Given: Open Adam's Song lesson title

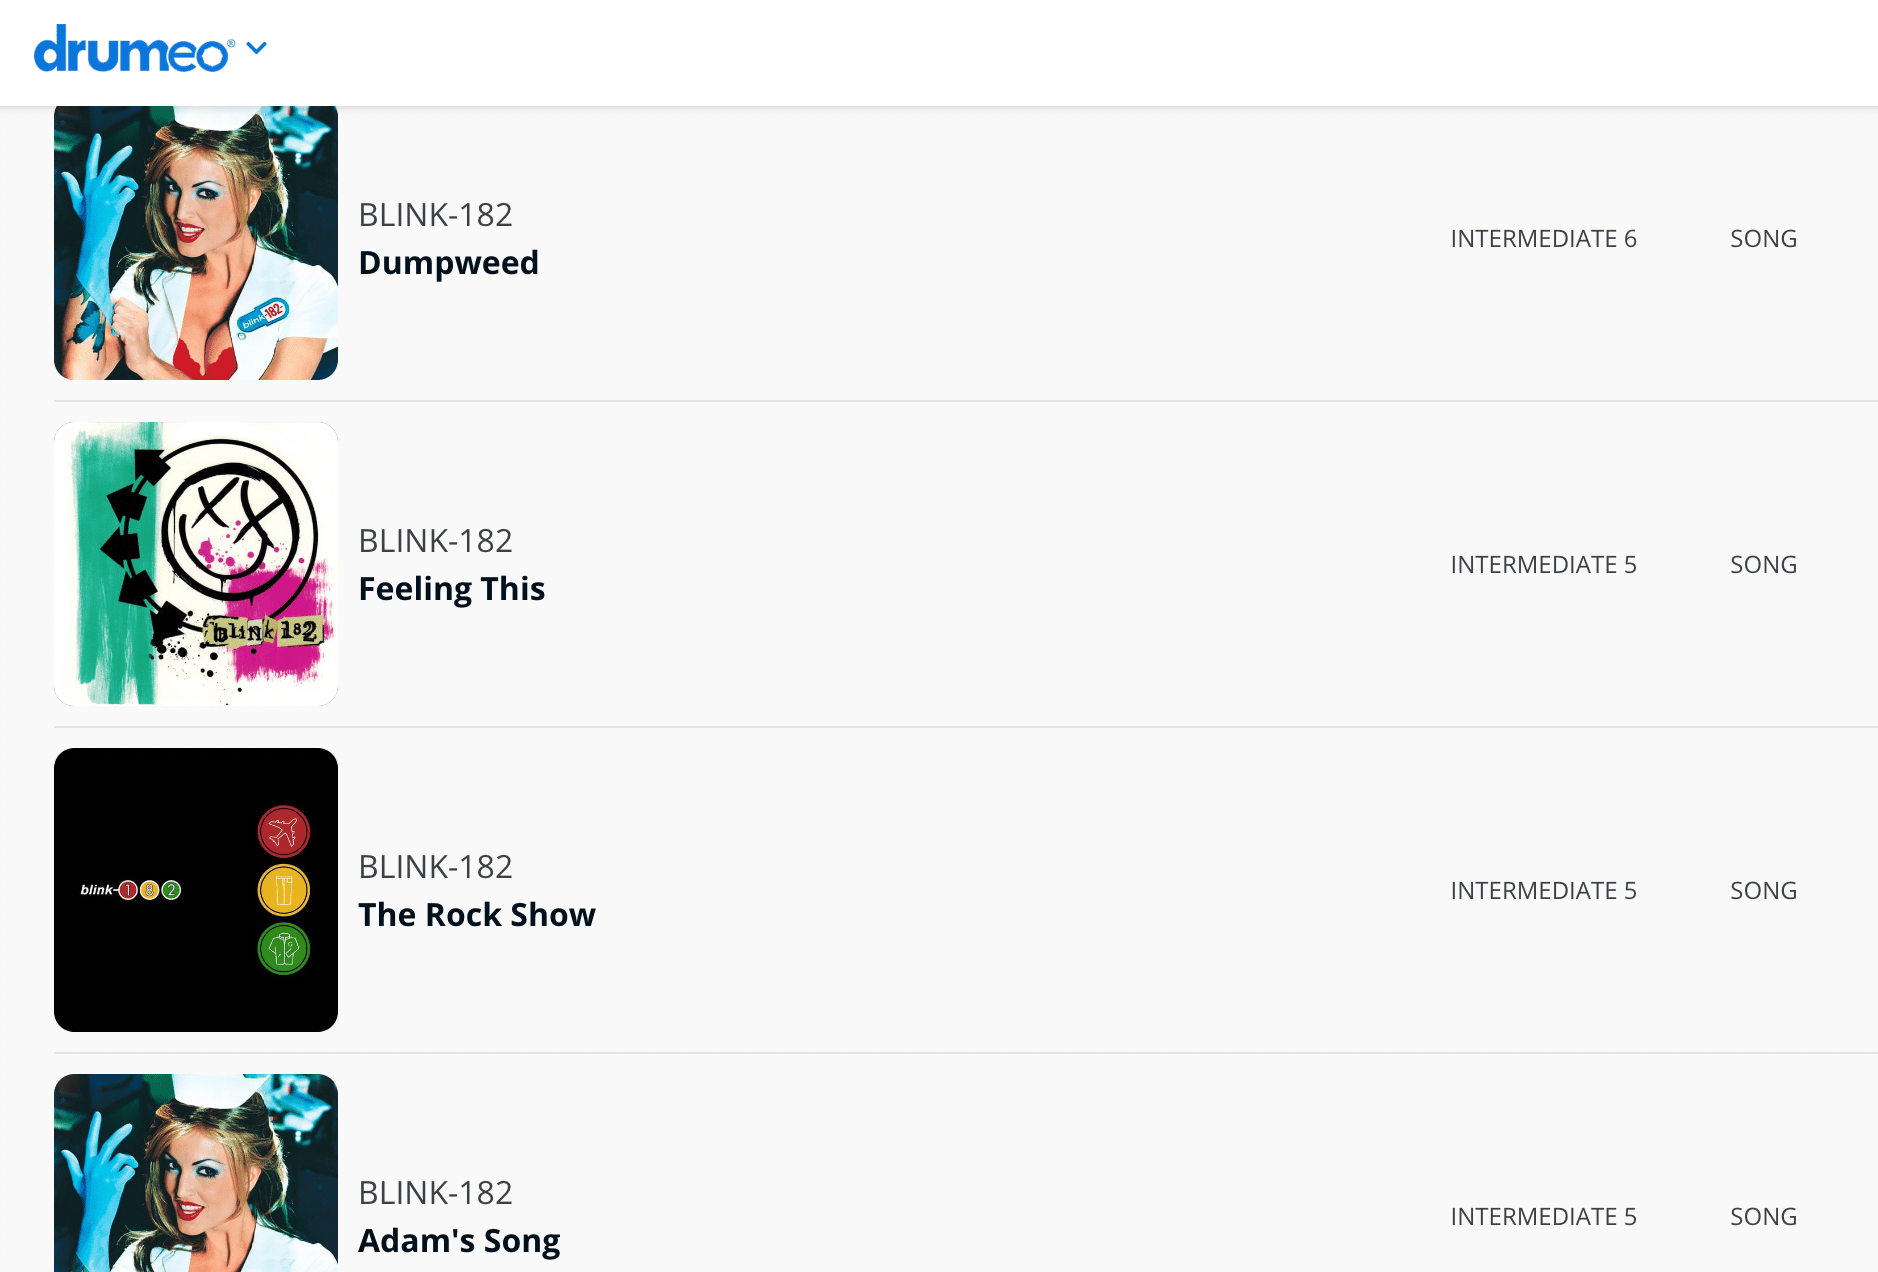Looking at the screenshot, I should [x=459, y=1241].
